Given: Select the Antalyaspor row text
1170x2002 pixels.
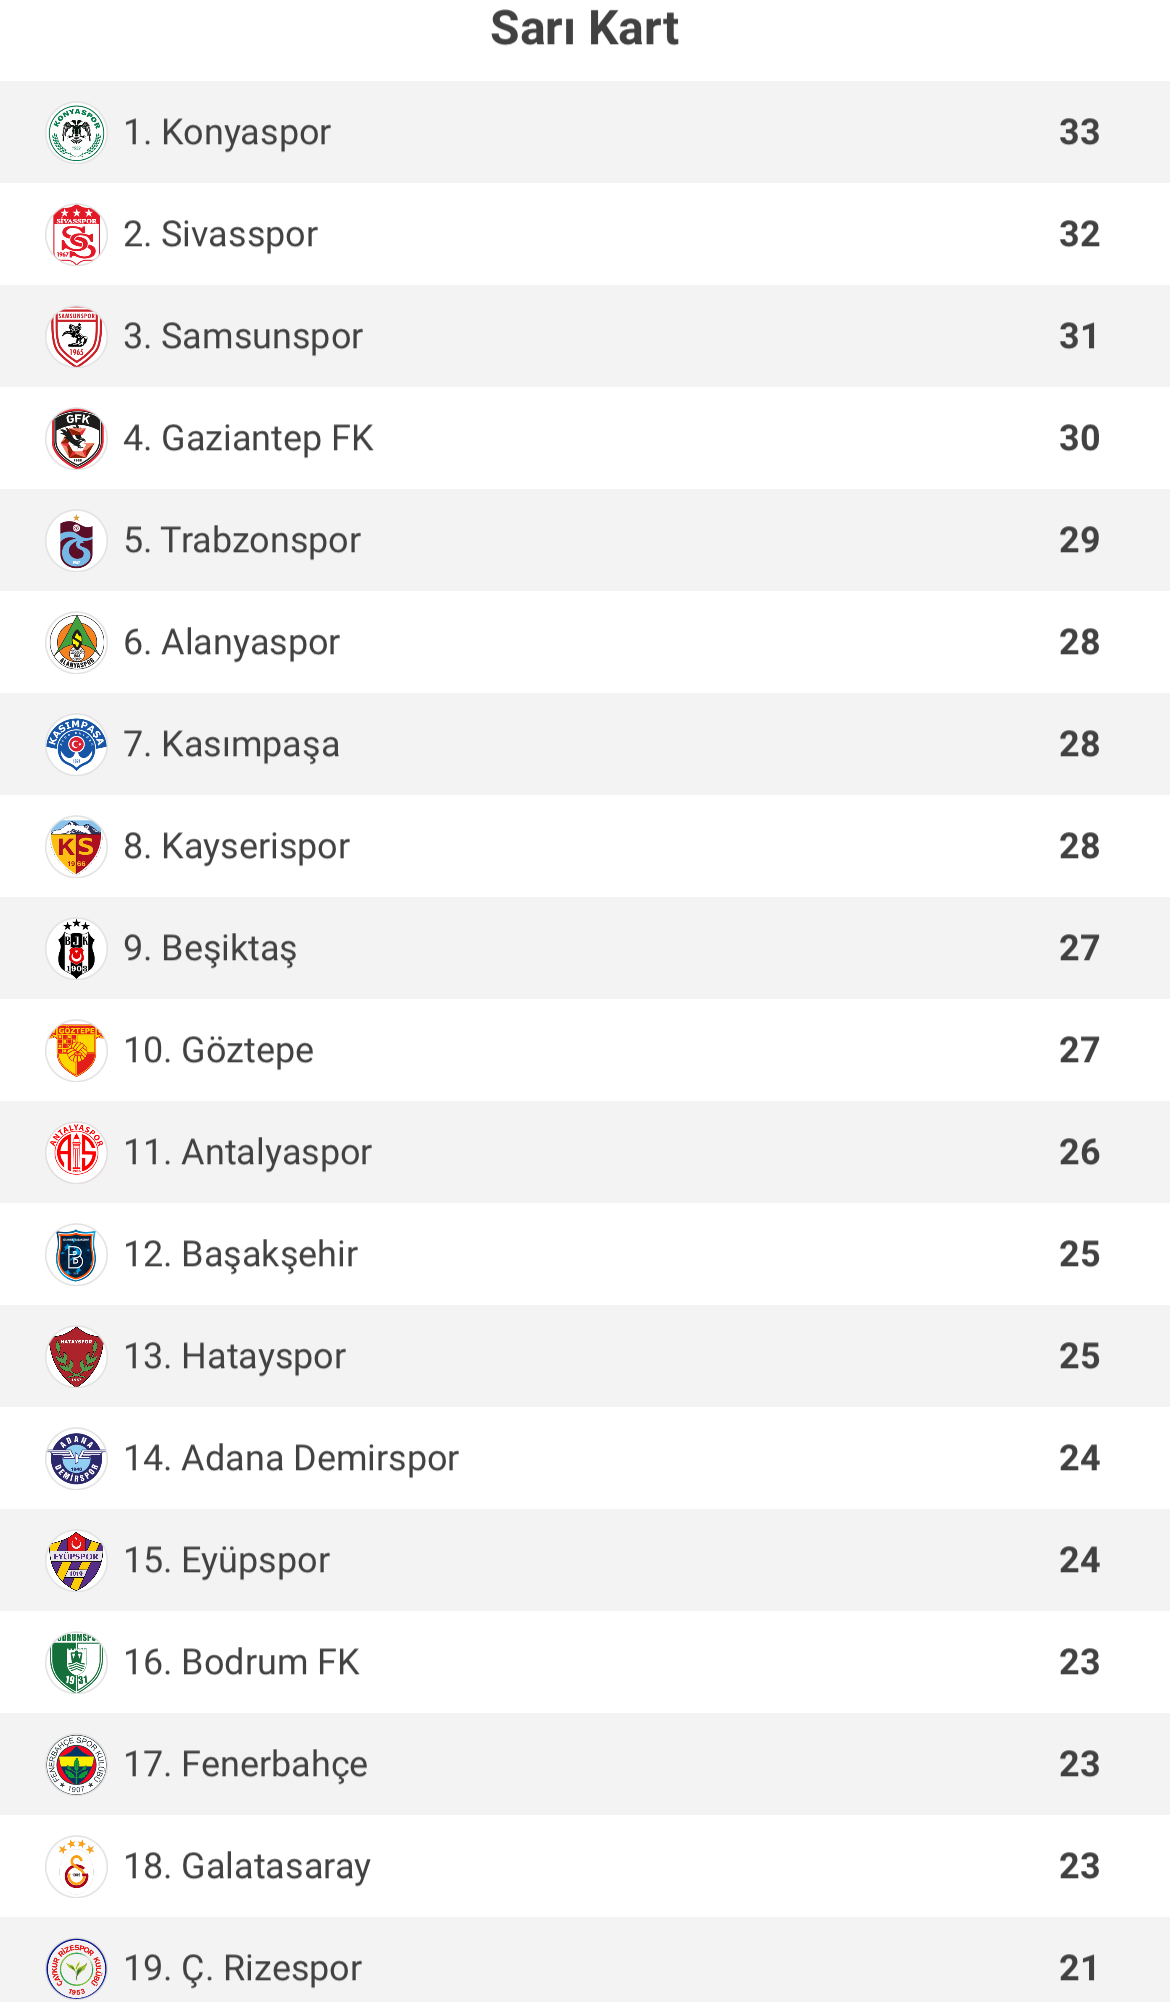Looking at the screenshot, I should coord(248,1152).
